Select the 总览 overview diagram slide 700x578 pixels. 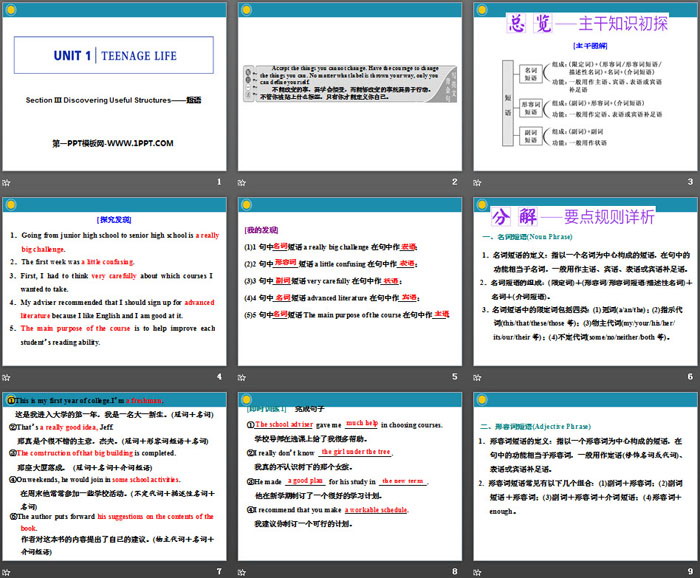click(x=583, y=86)
